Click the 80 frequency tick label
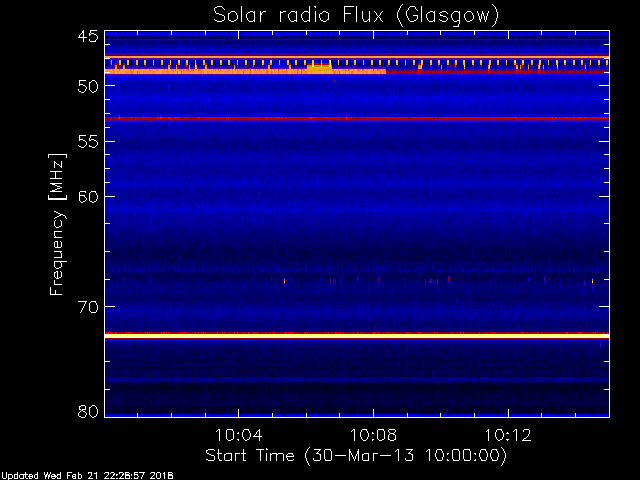 [88, 411]
